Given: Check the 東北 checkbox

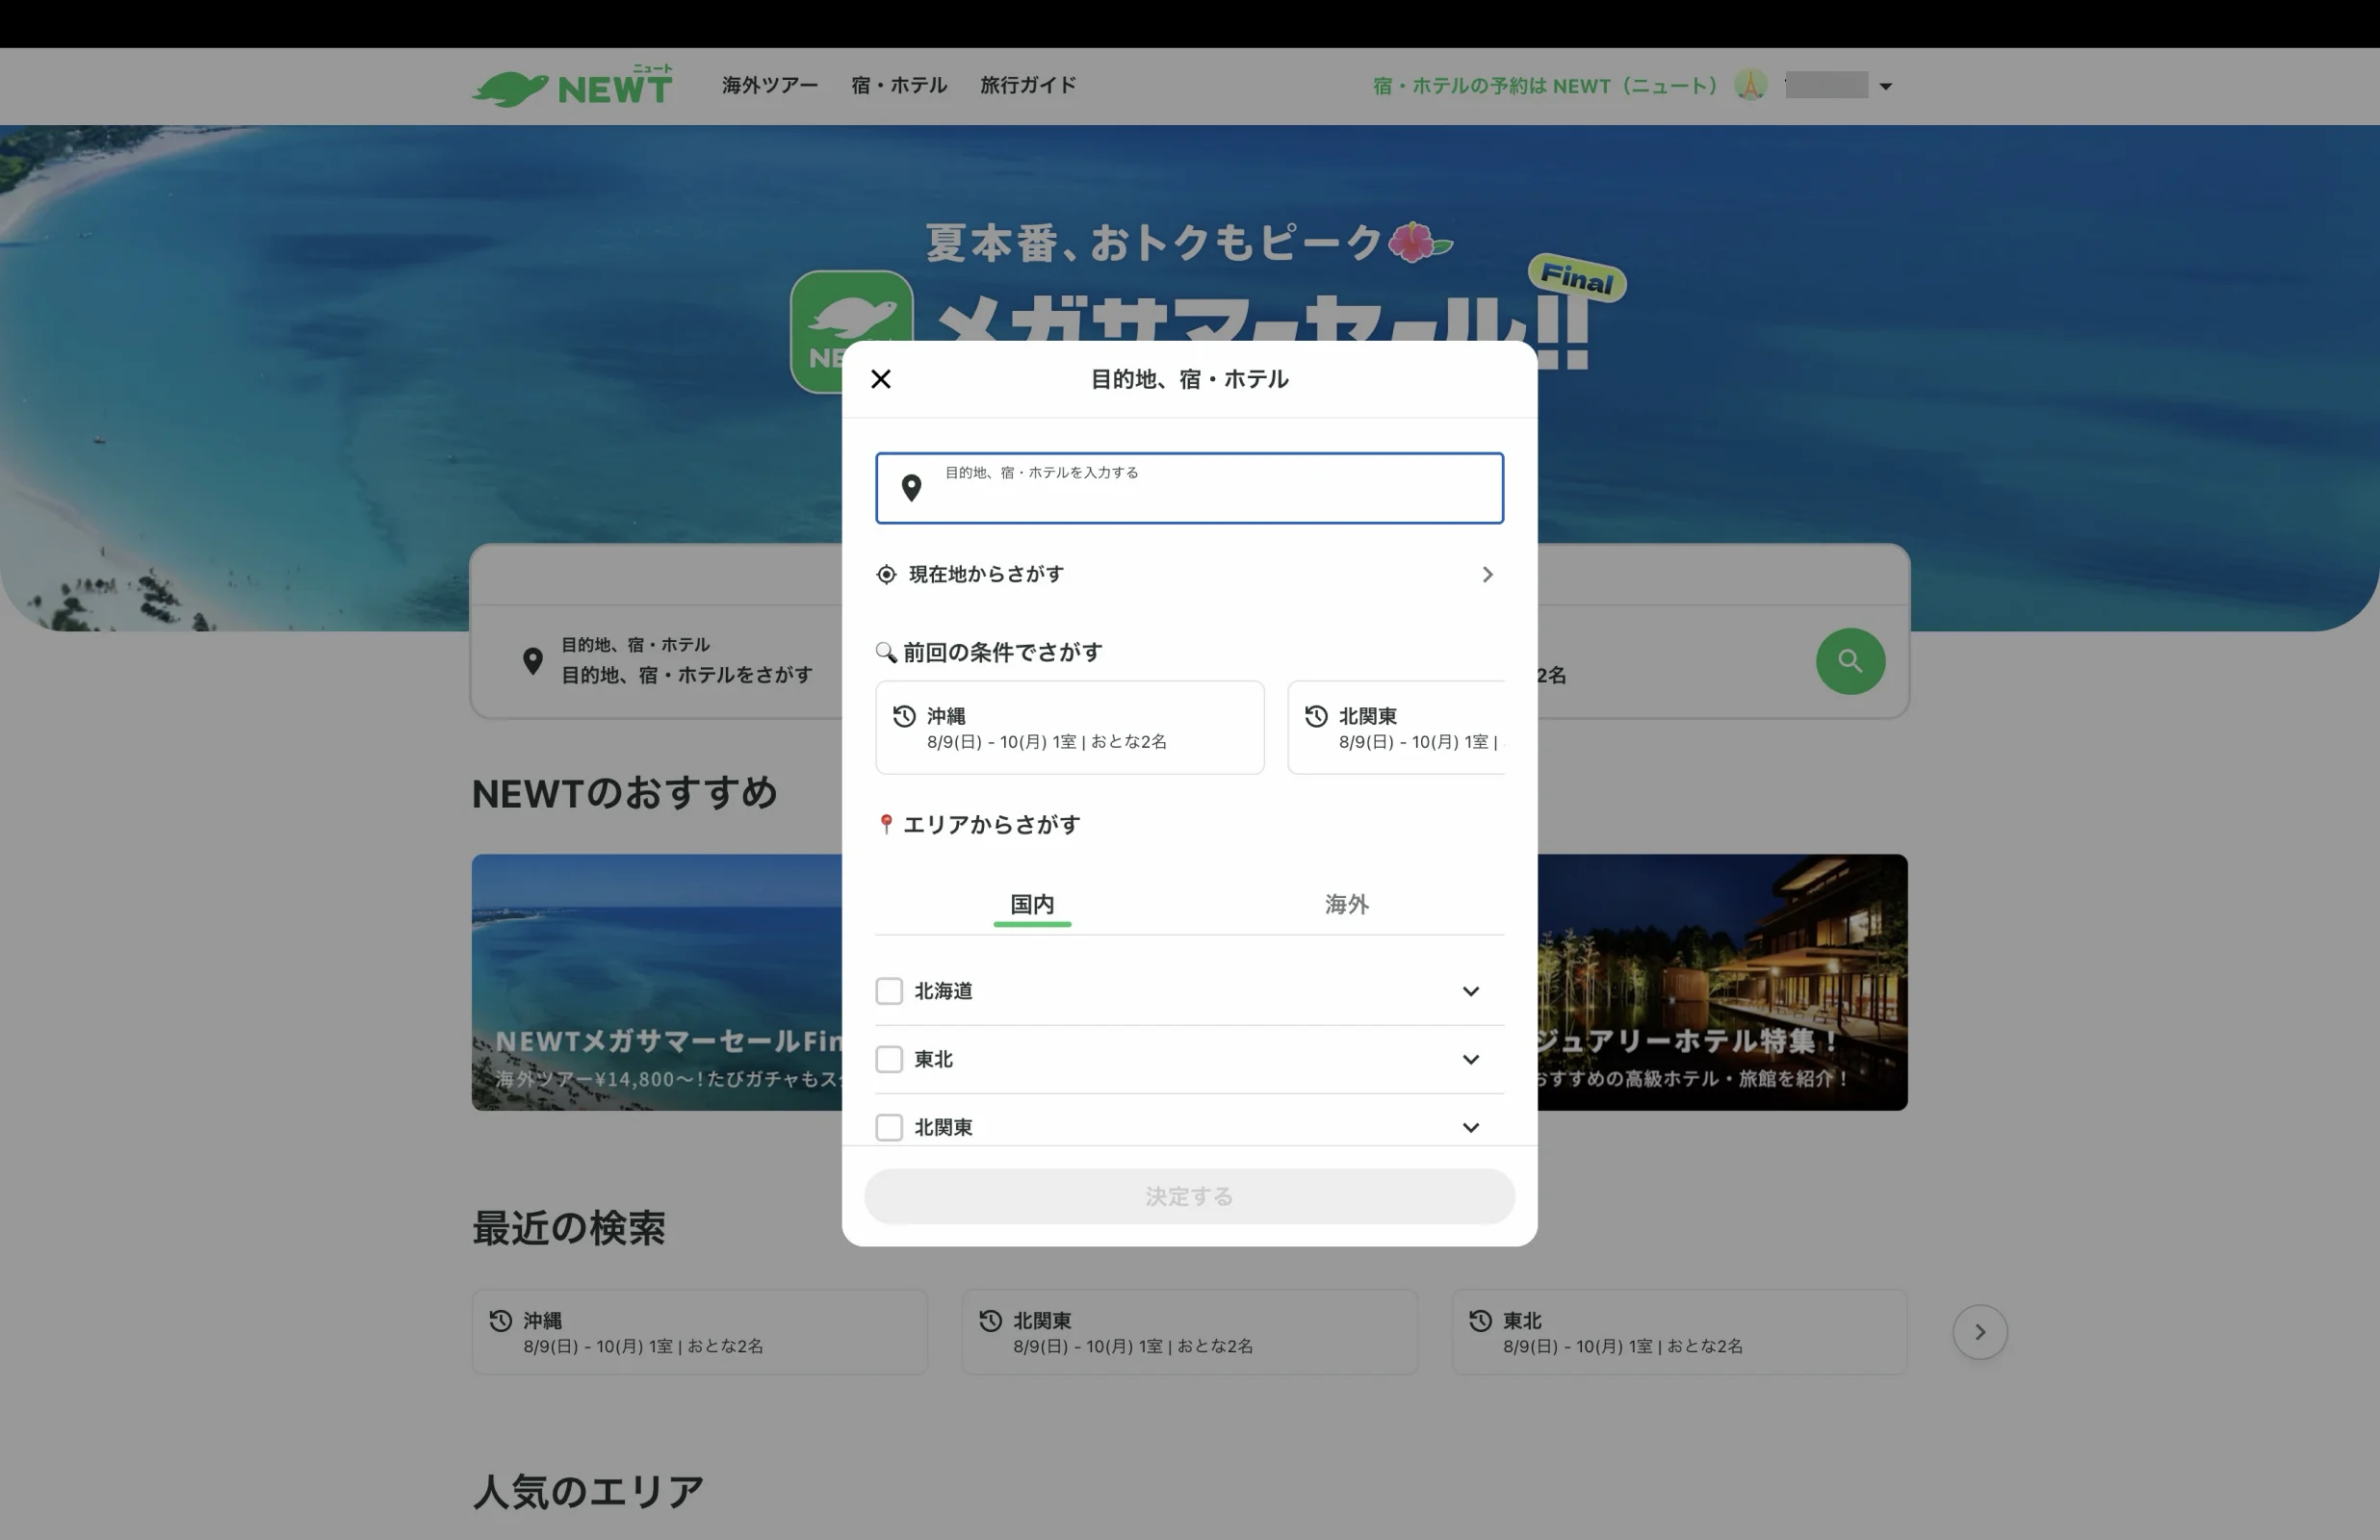Looking at the screenshot, I should [x=889, y=1059].
